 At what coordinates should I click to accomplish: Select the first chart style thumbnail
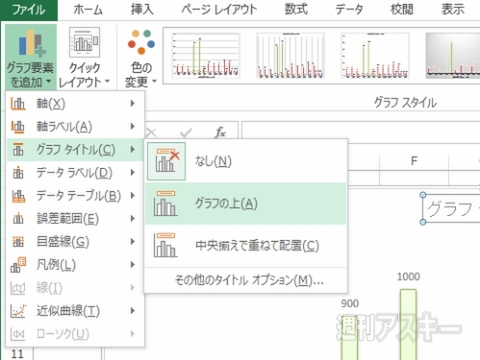pyautogui.click(x=206, y=55)
